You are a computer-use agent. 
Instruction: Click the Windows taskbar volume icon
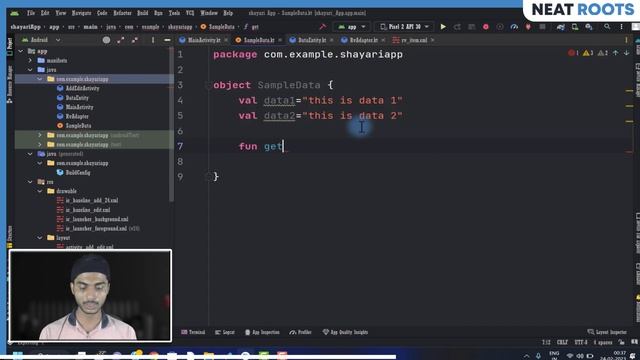pos(580,356)
